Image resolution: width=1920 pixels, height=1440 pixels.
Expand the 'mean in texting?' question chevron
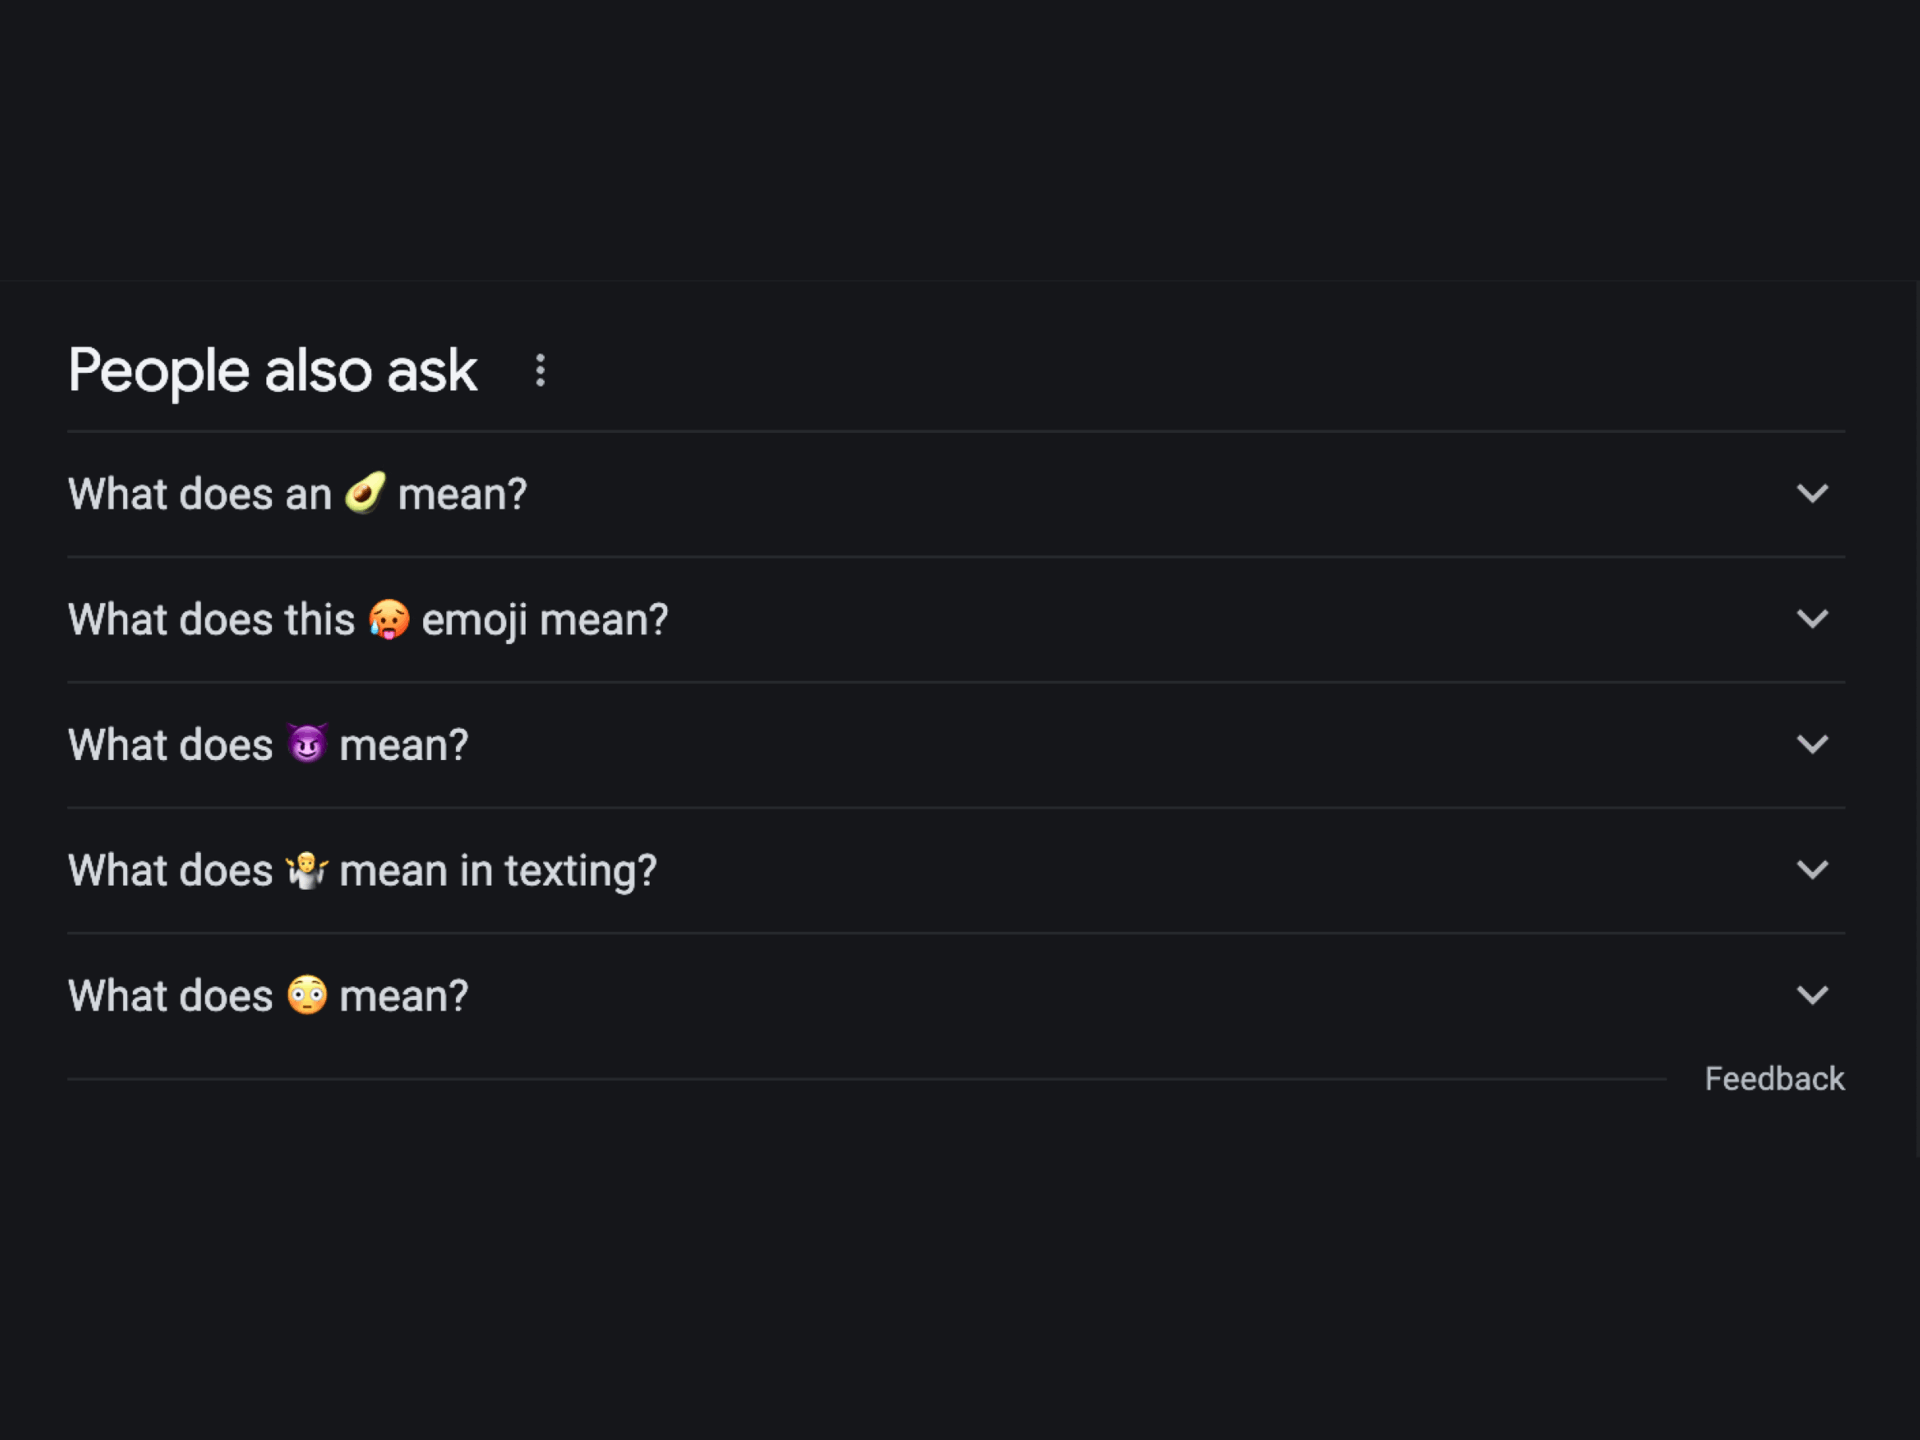(x=1812, y=870)
